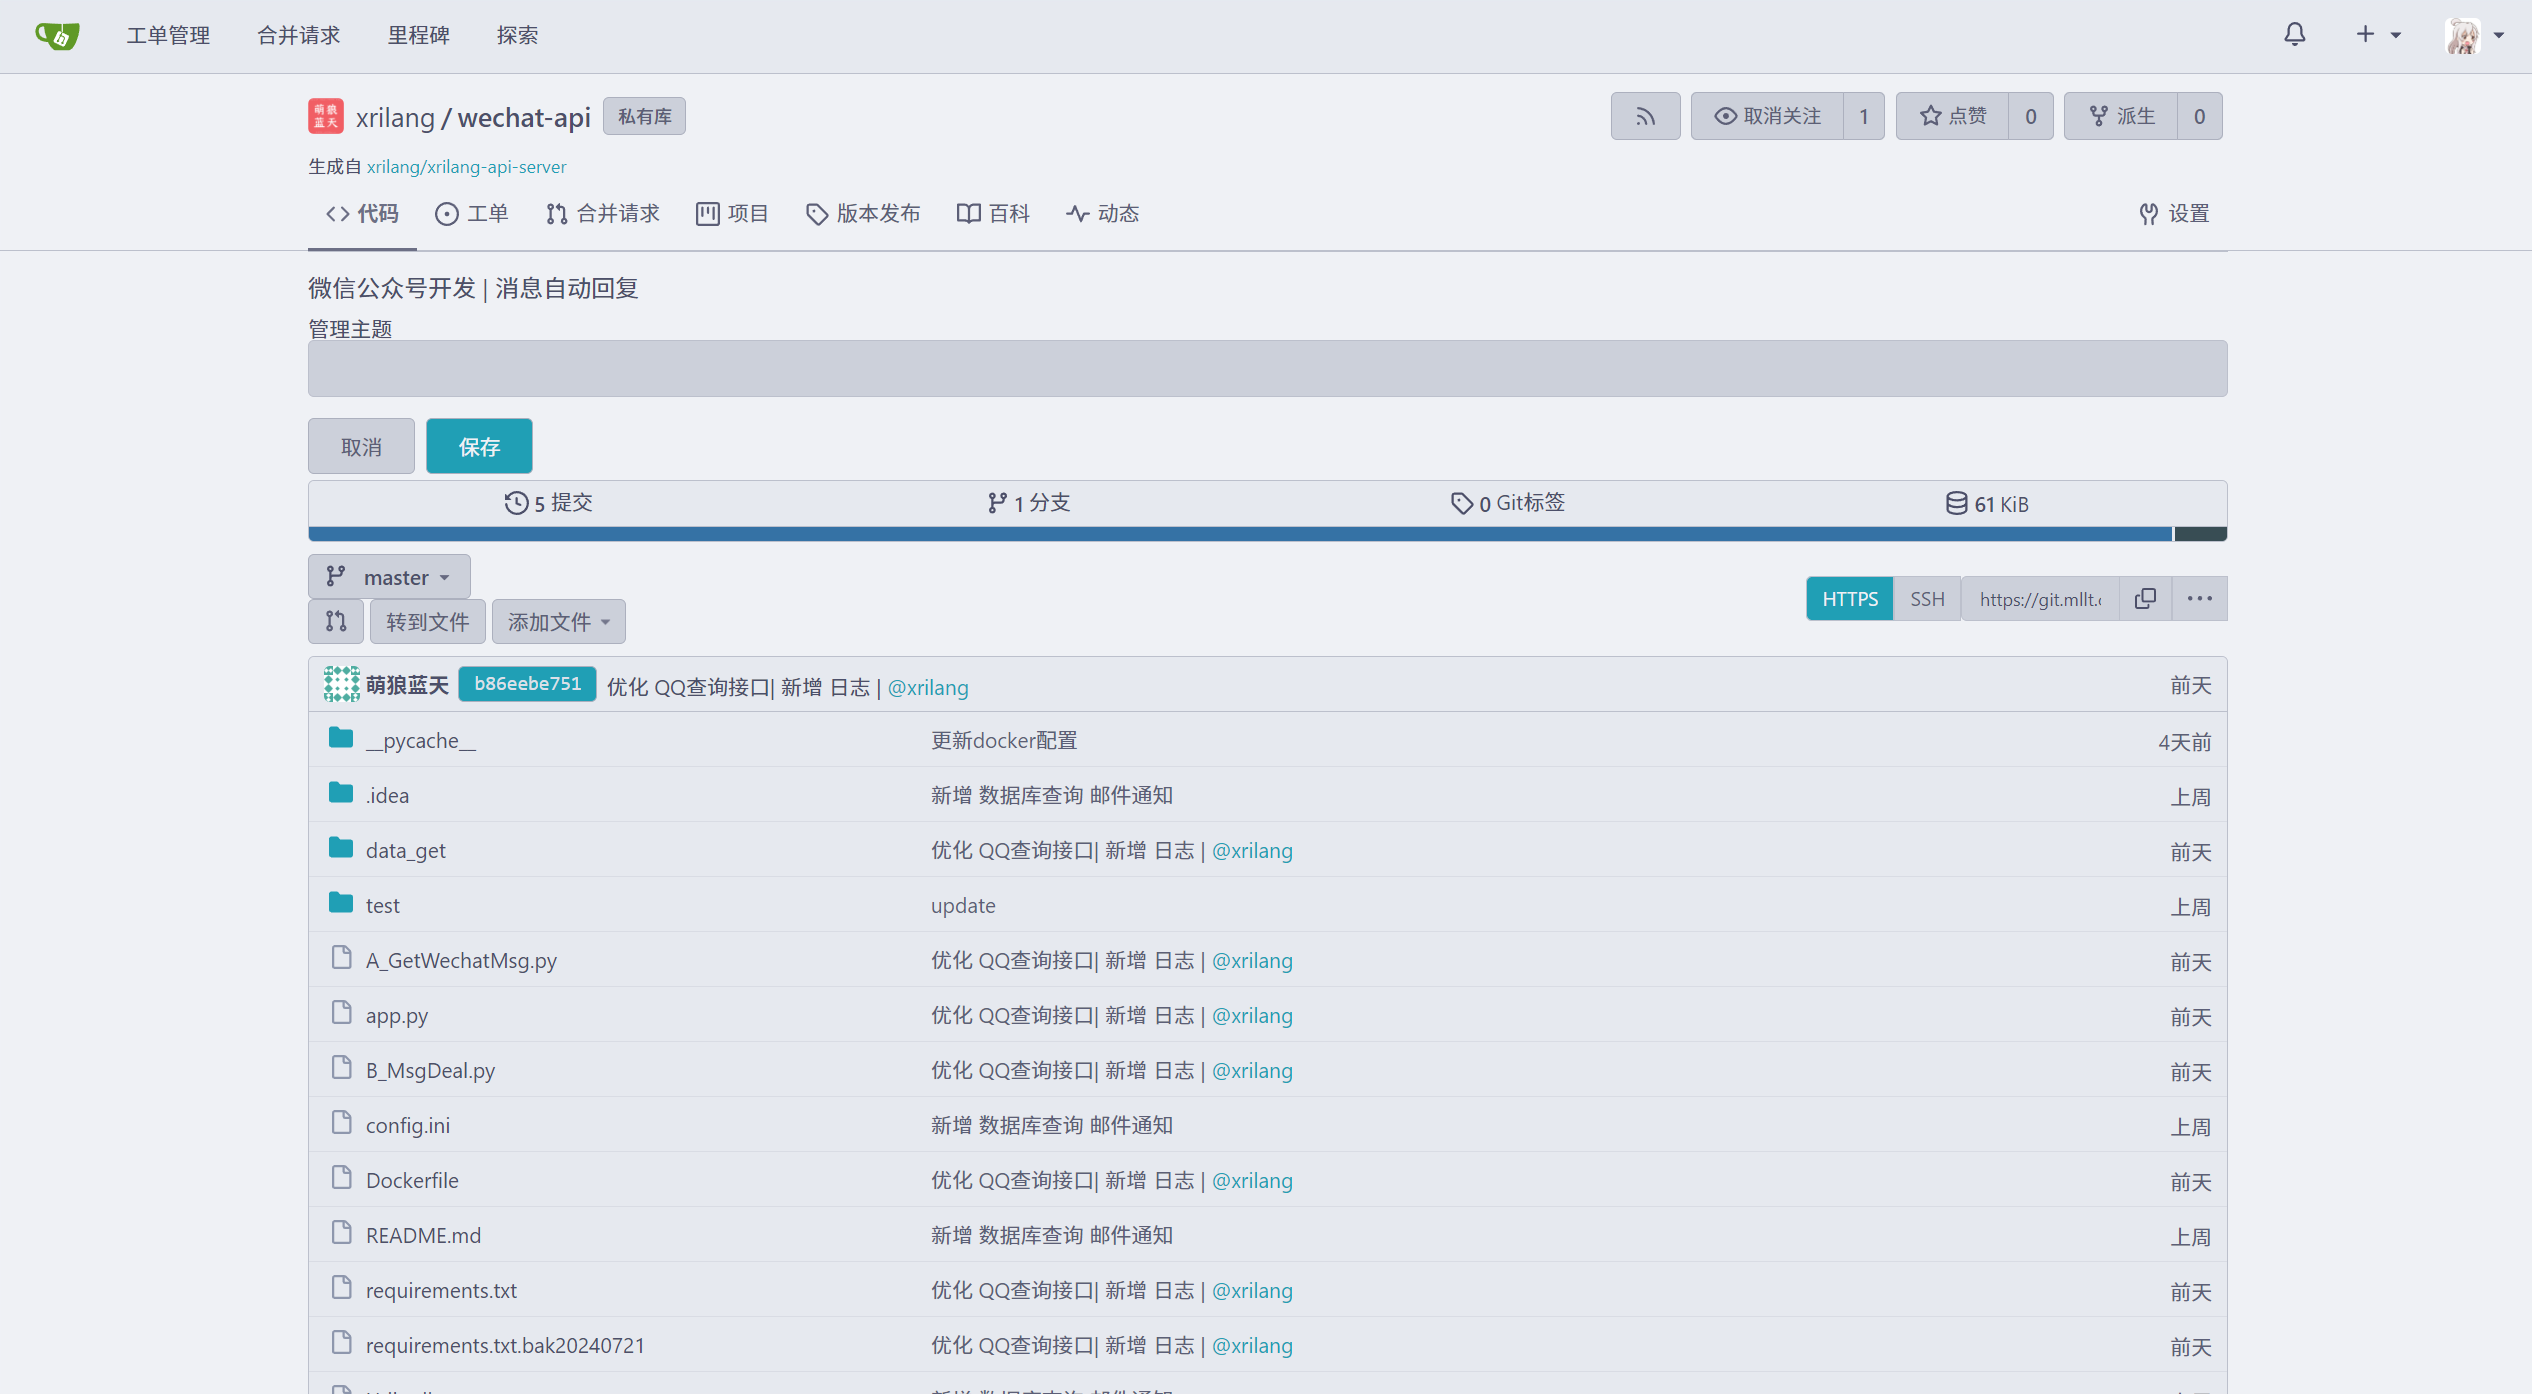The width and height of the screenshot is (2532, 1394).
Task: Click the commit author avatar icon
Action: click(341, 684)
